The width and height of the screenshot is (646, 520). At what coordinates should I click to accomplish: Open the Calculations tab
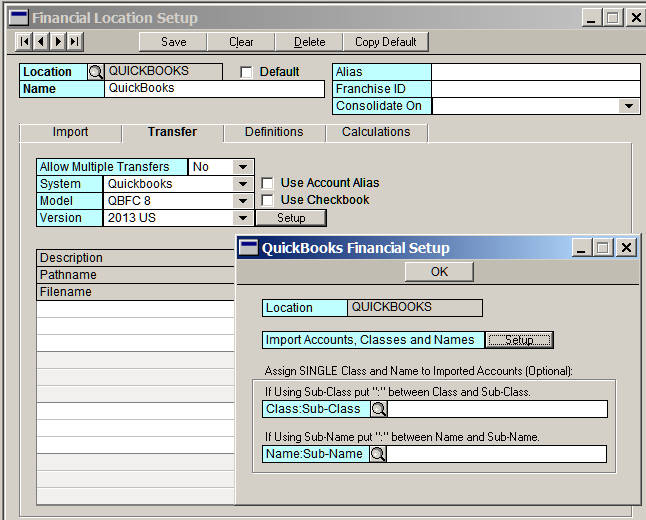coord(376,132)
